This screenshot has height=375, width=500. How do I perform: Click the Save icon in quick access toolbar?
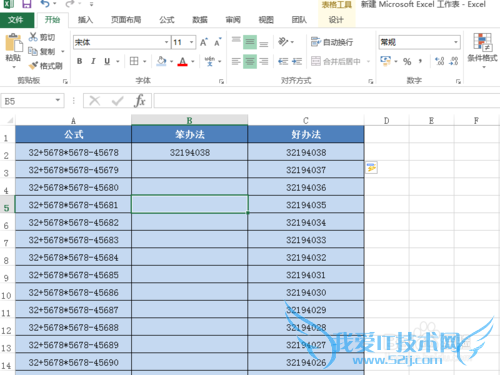27,4
